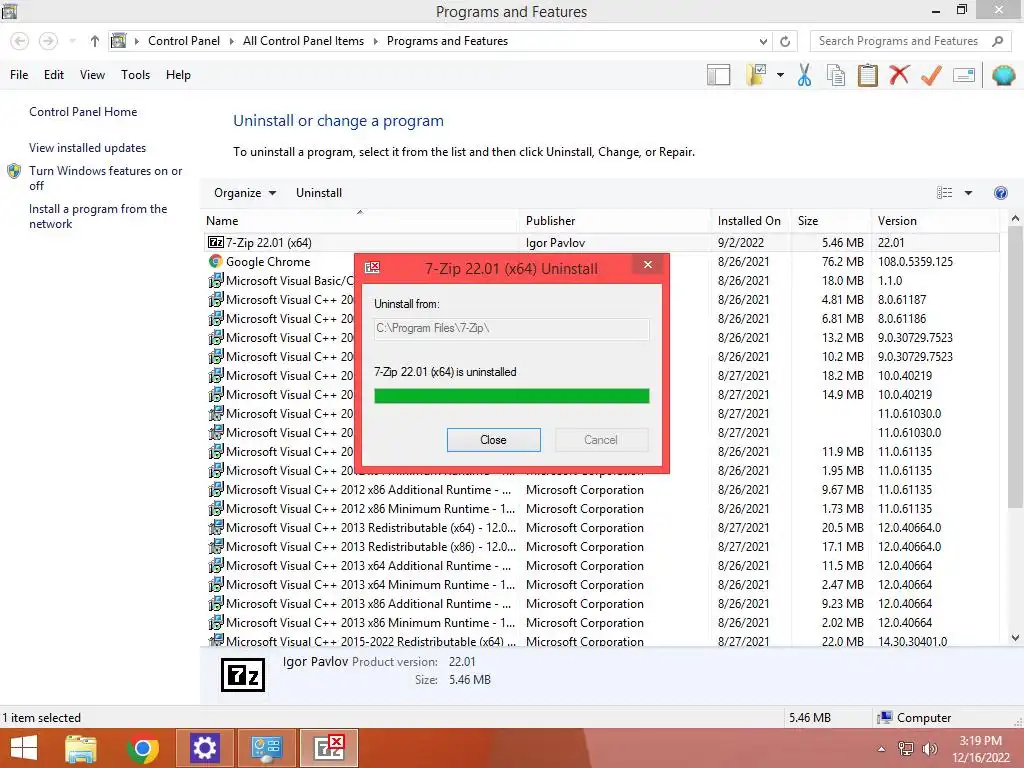This screenshot has width=1024, height=768.
Task: Open dropdown arrow beside folder options icon
Action: (x=780, y=75)
